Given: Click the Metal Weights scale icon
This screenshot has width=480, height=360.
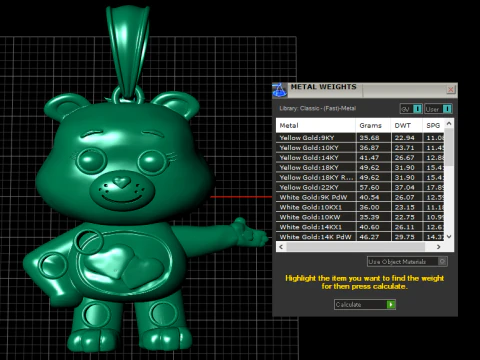Looking at the screenshot, I should tap(279, 90).
